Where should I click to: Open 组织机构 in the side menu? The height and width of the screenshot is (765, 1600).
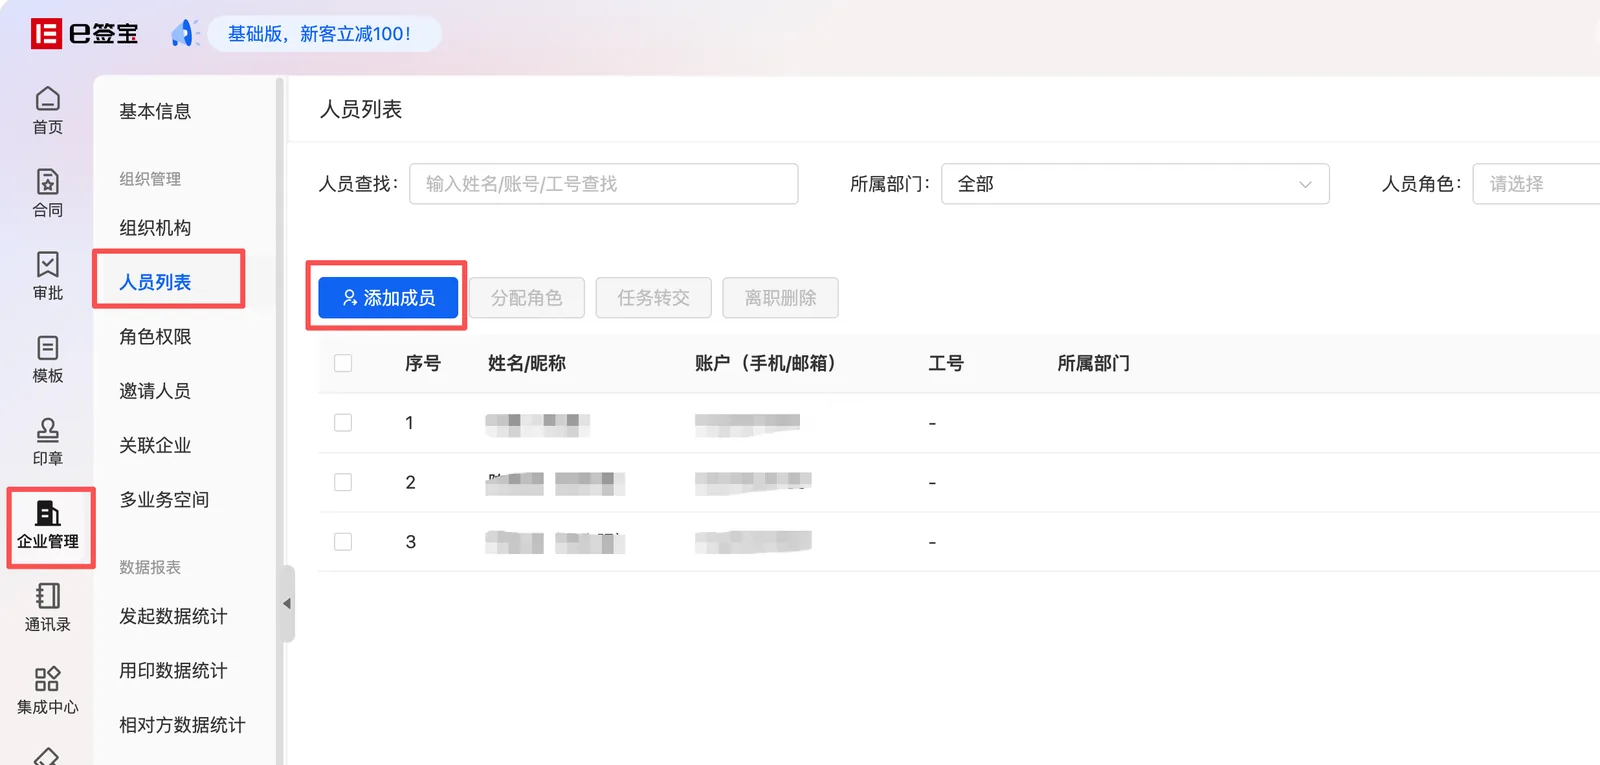155,228
